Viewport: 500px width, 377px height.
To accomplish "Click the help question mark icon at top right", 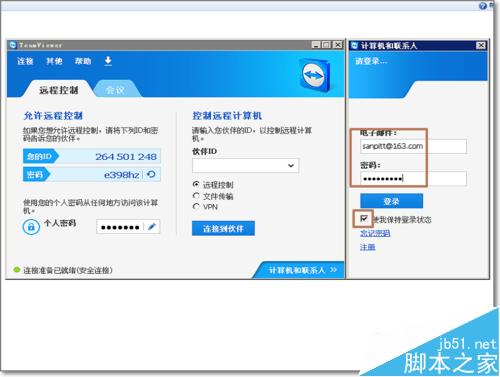I will click(483, 6).
